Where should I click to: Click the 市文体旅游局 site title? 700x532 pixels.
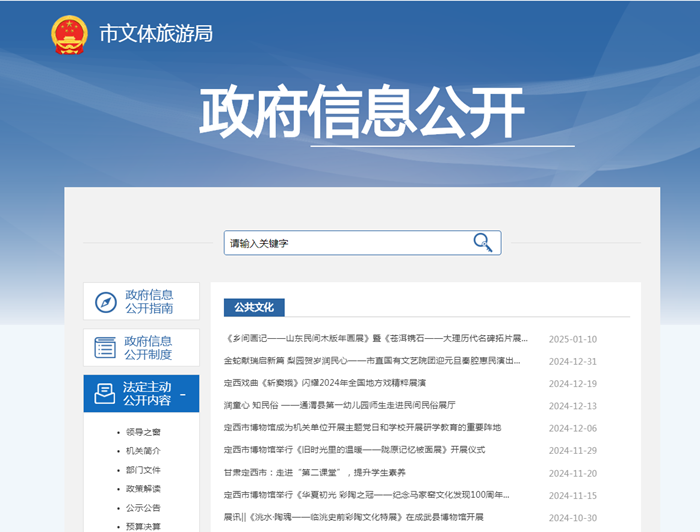(155, 33)
